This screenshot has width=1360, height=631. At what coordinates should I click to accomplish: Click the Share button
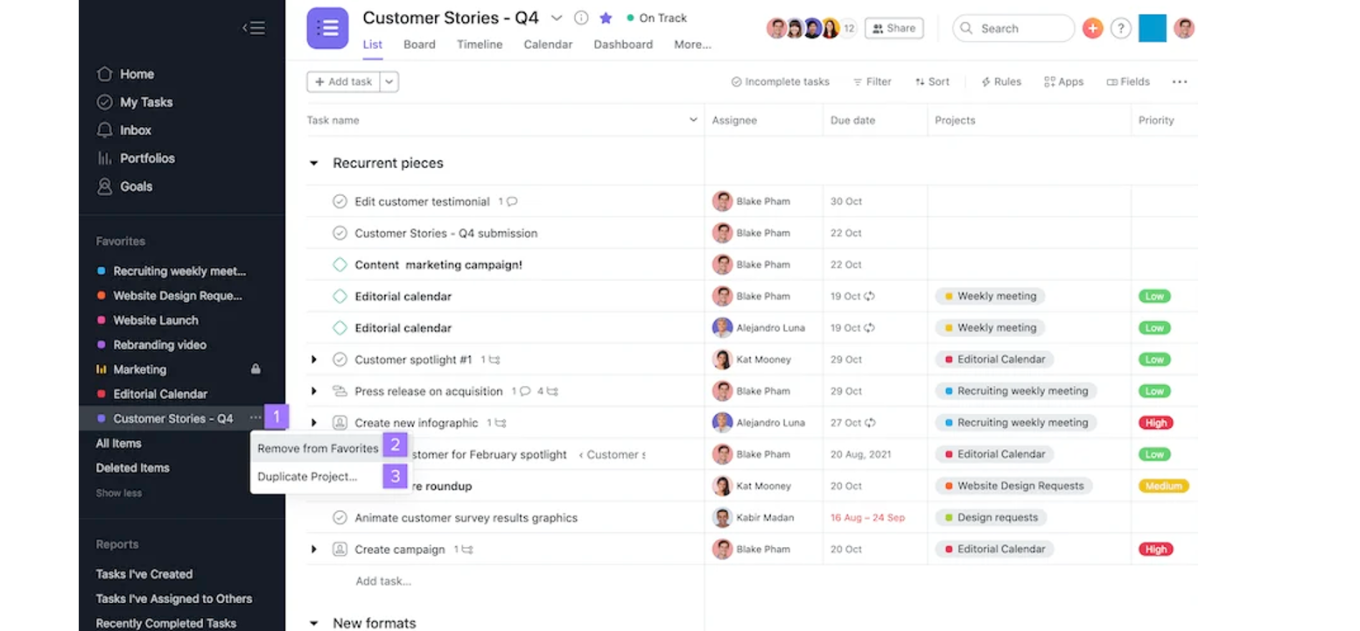[893, 27]
